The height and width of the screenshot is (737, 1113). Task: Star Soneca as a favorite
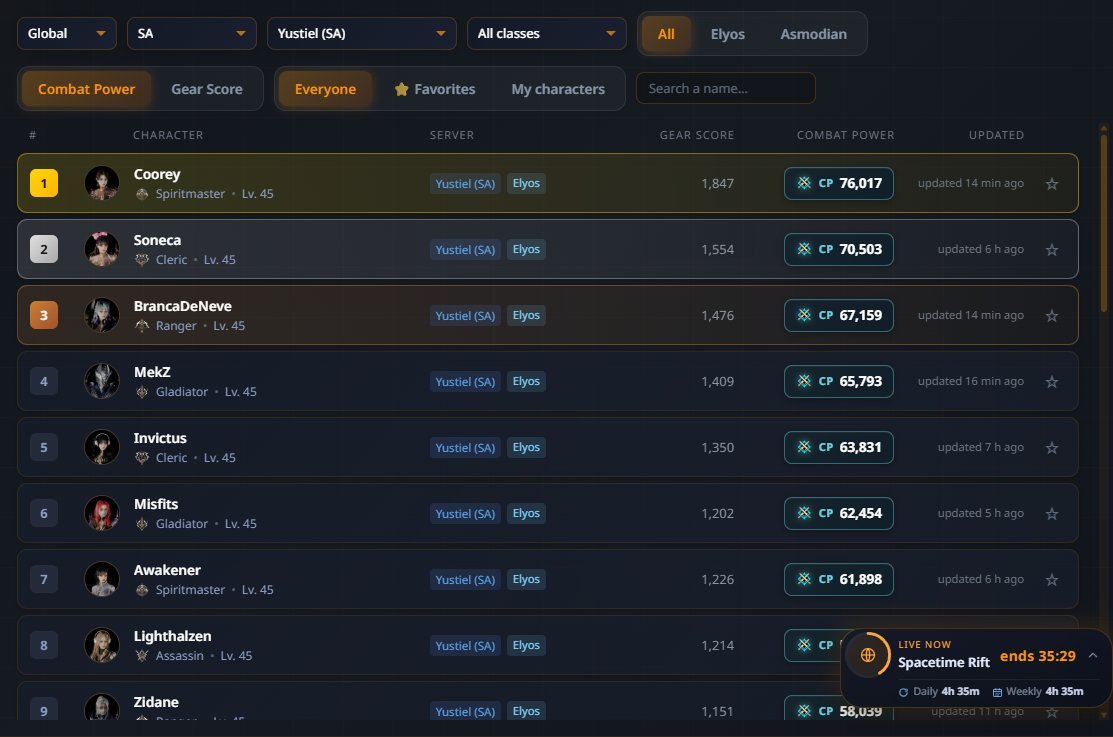(1052, 250)
